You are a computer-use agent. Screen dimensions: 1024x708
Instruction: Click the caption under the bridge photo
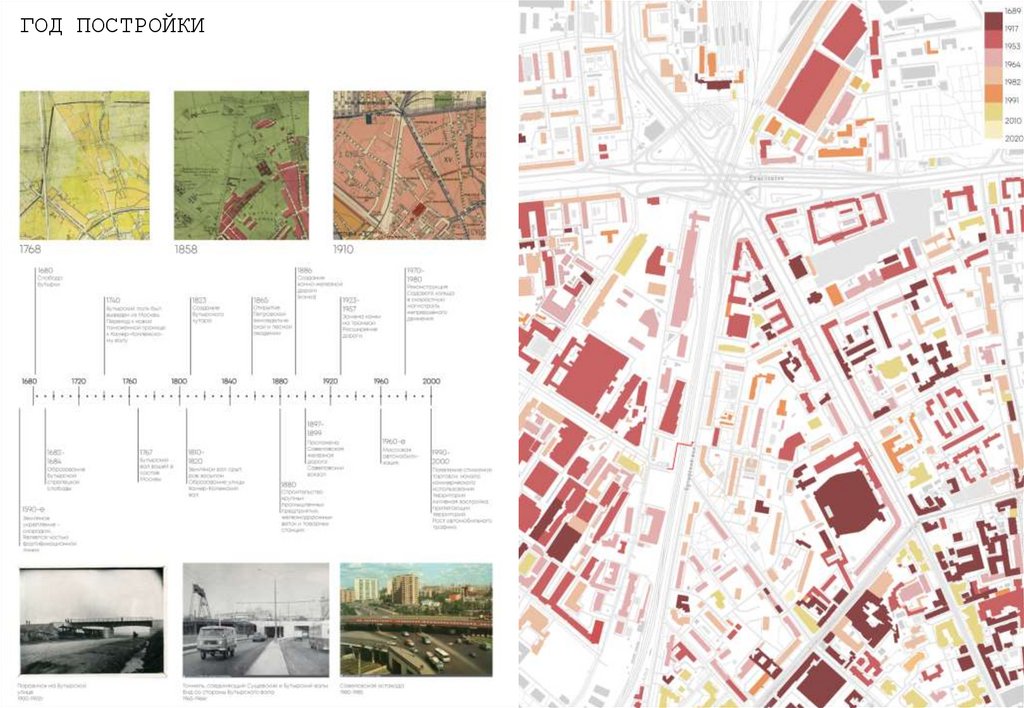pyautogui.click(x=54, y=690)
